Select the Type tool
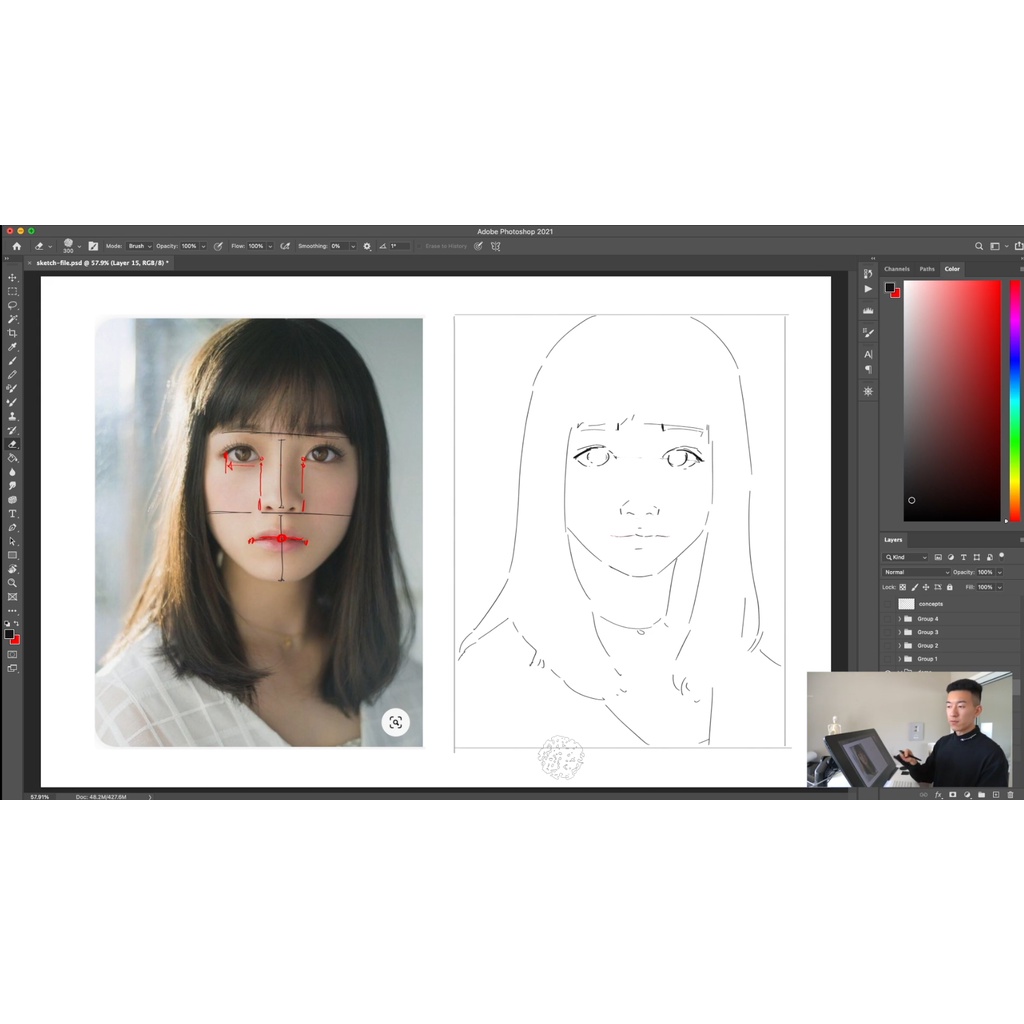 (13, 512)
